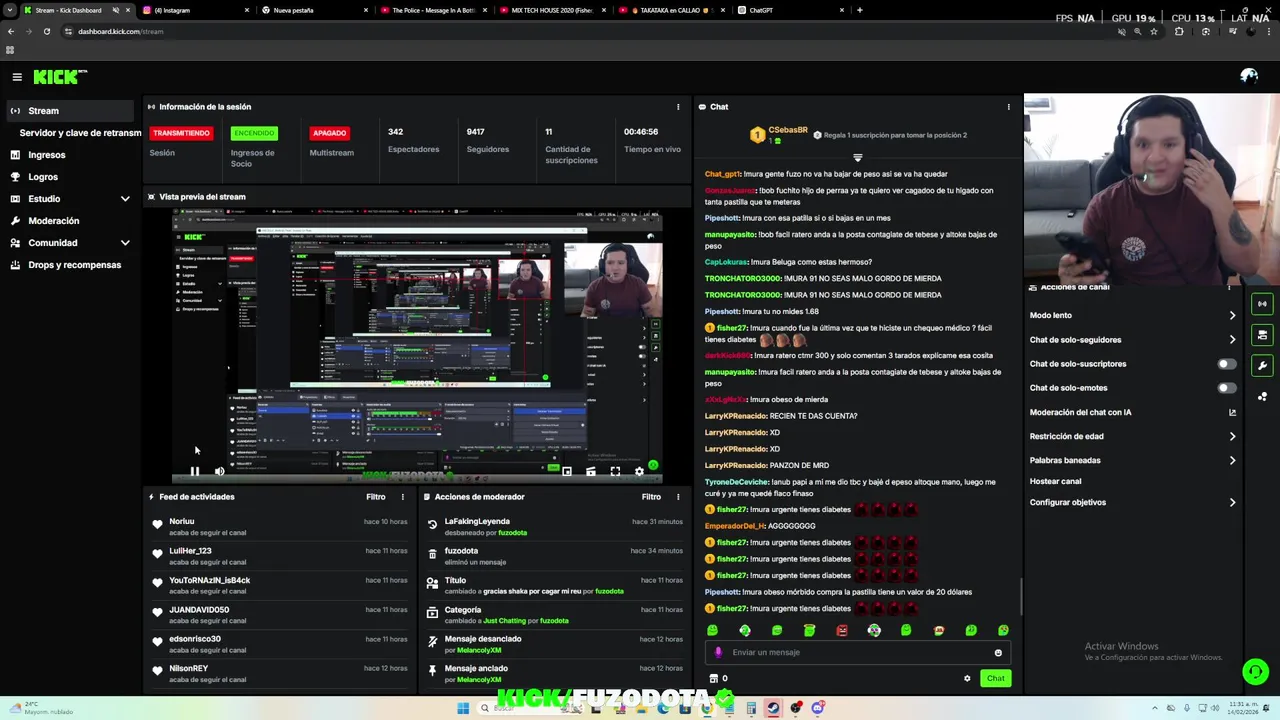Collapse the leaderboard chevron below CSebasBR
Viewport: 1280px width, 720px height.
click(858, 158)
